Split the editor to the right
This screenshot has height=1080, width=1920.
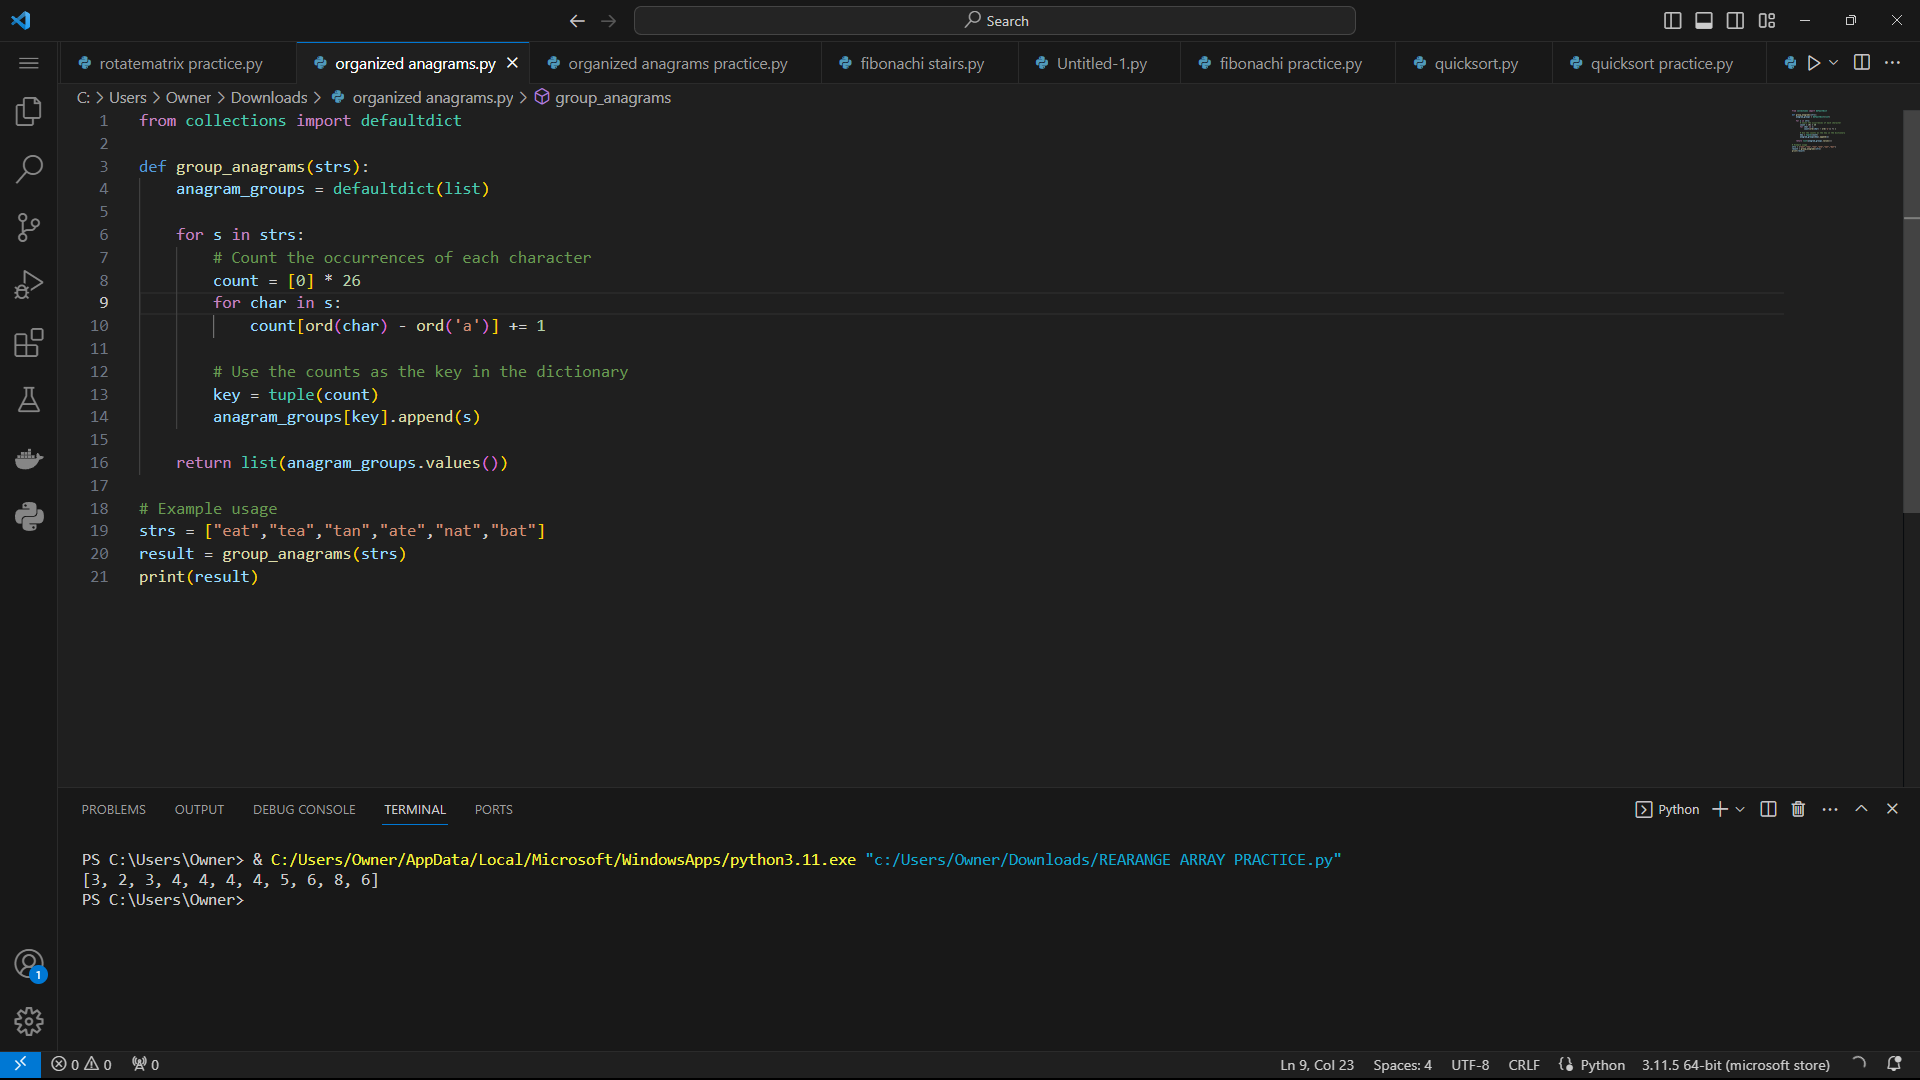[x=1862, y=63]
